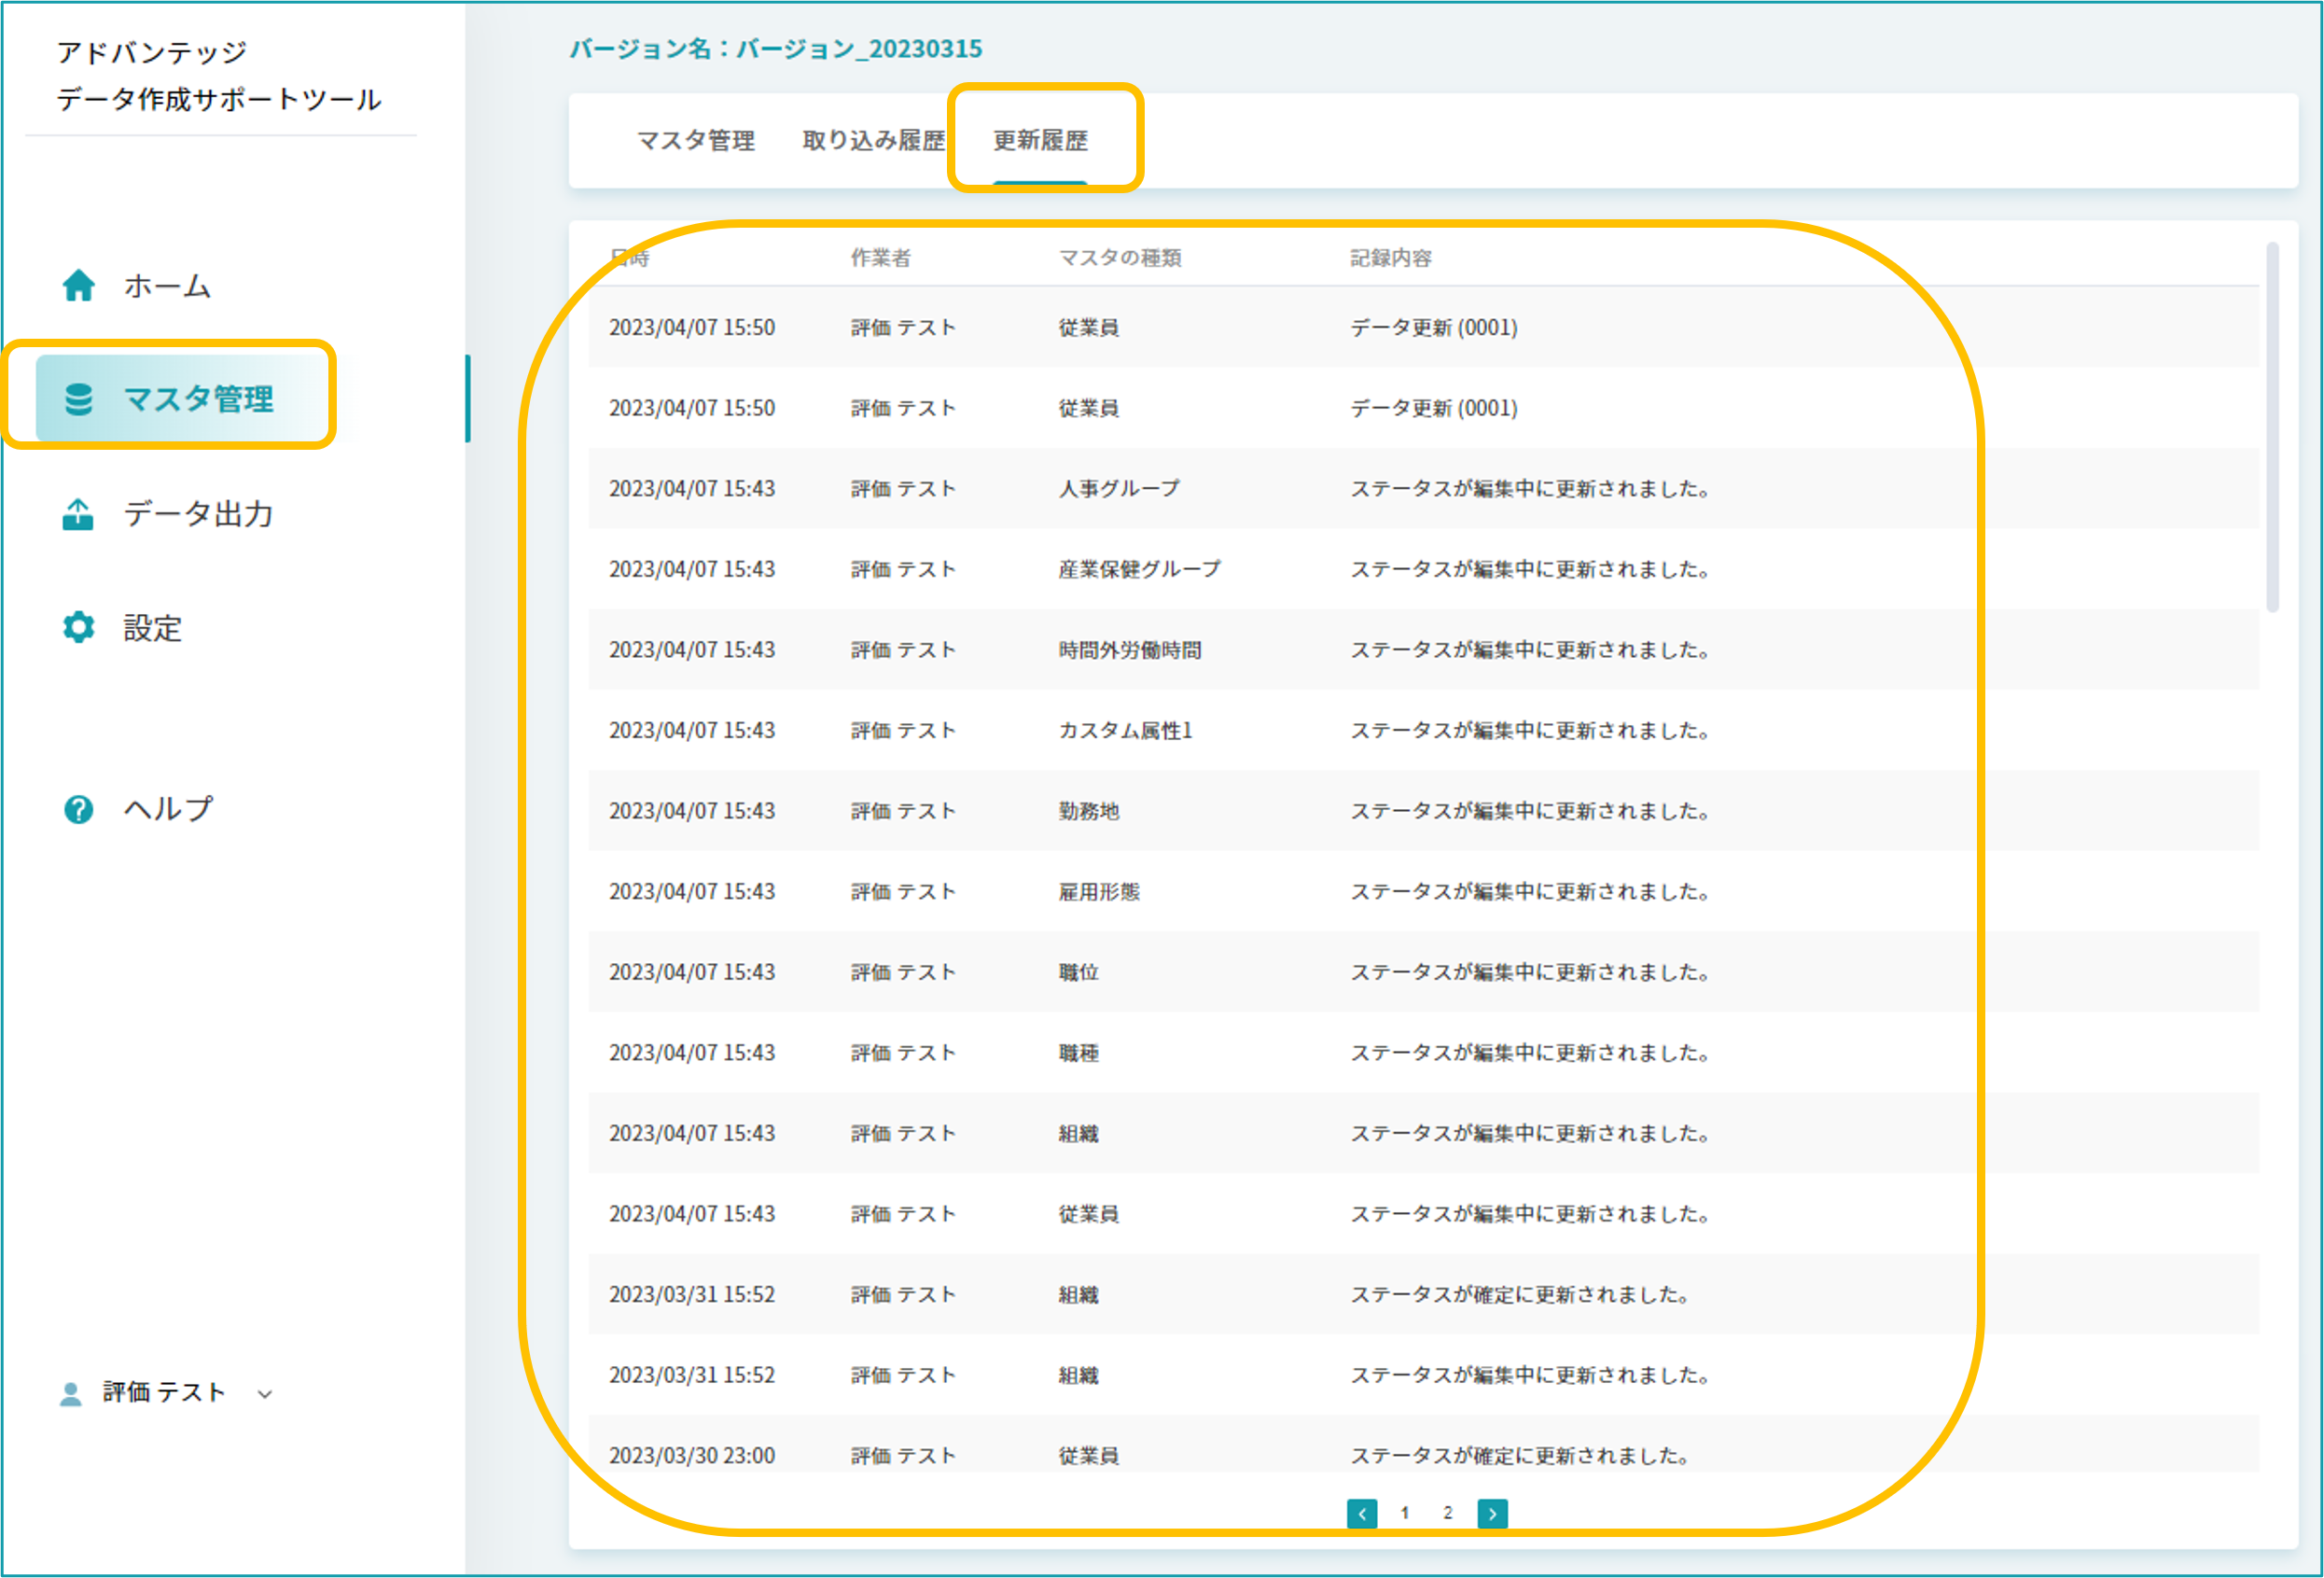Click the マスタ管理 database icon in sidebar

coord(78,399)
